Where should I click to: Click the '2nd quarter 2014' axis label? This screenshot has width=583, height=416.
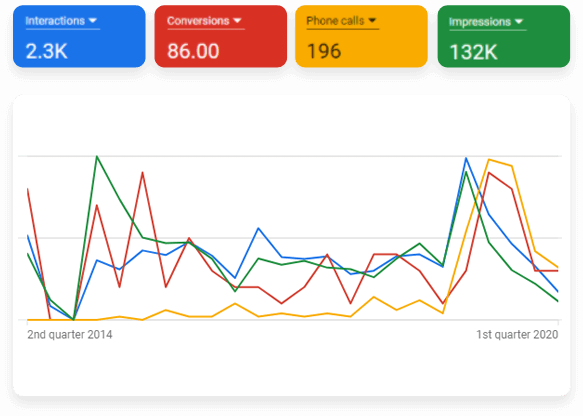tap(70, 335)
